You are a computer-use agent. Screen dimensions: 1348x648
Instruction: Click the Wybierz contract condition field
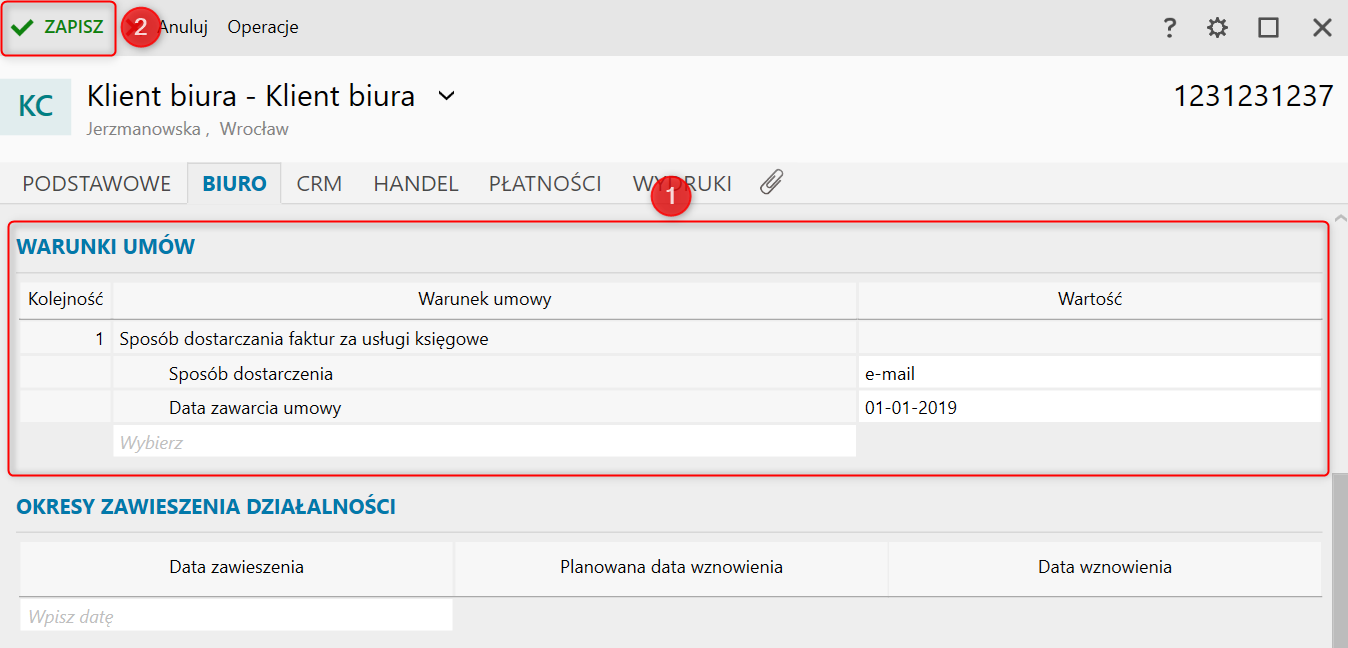pos(484,442)
